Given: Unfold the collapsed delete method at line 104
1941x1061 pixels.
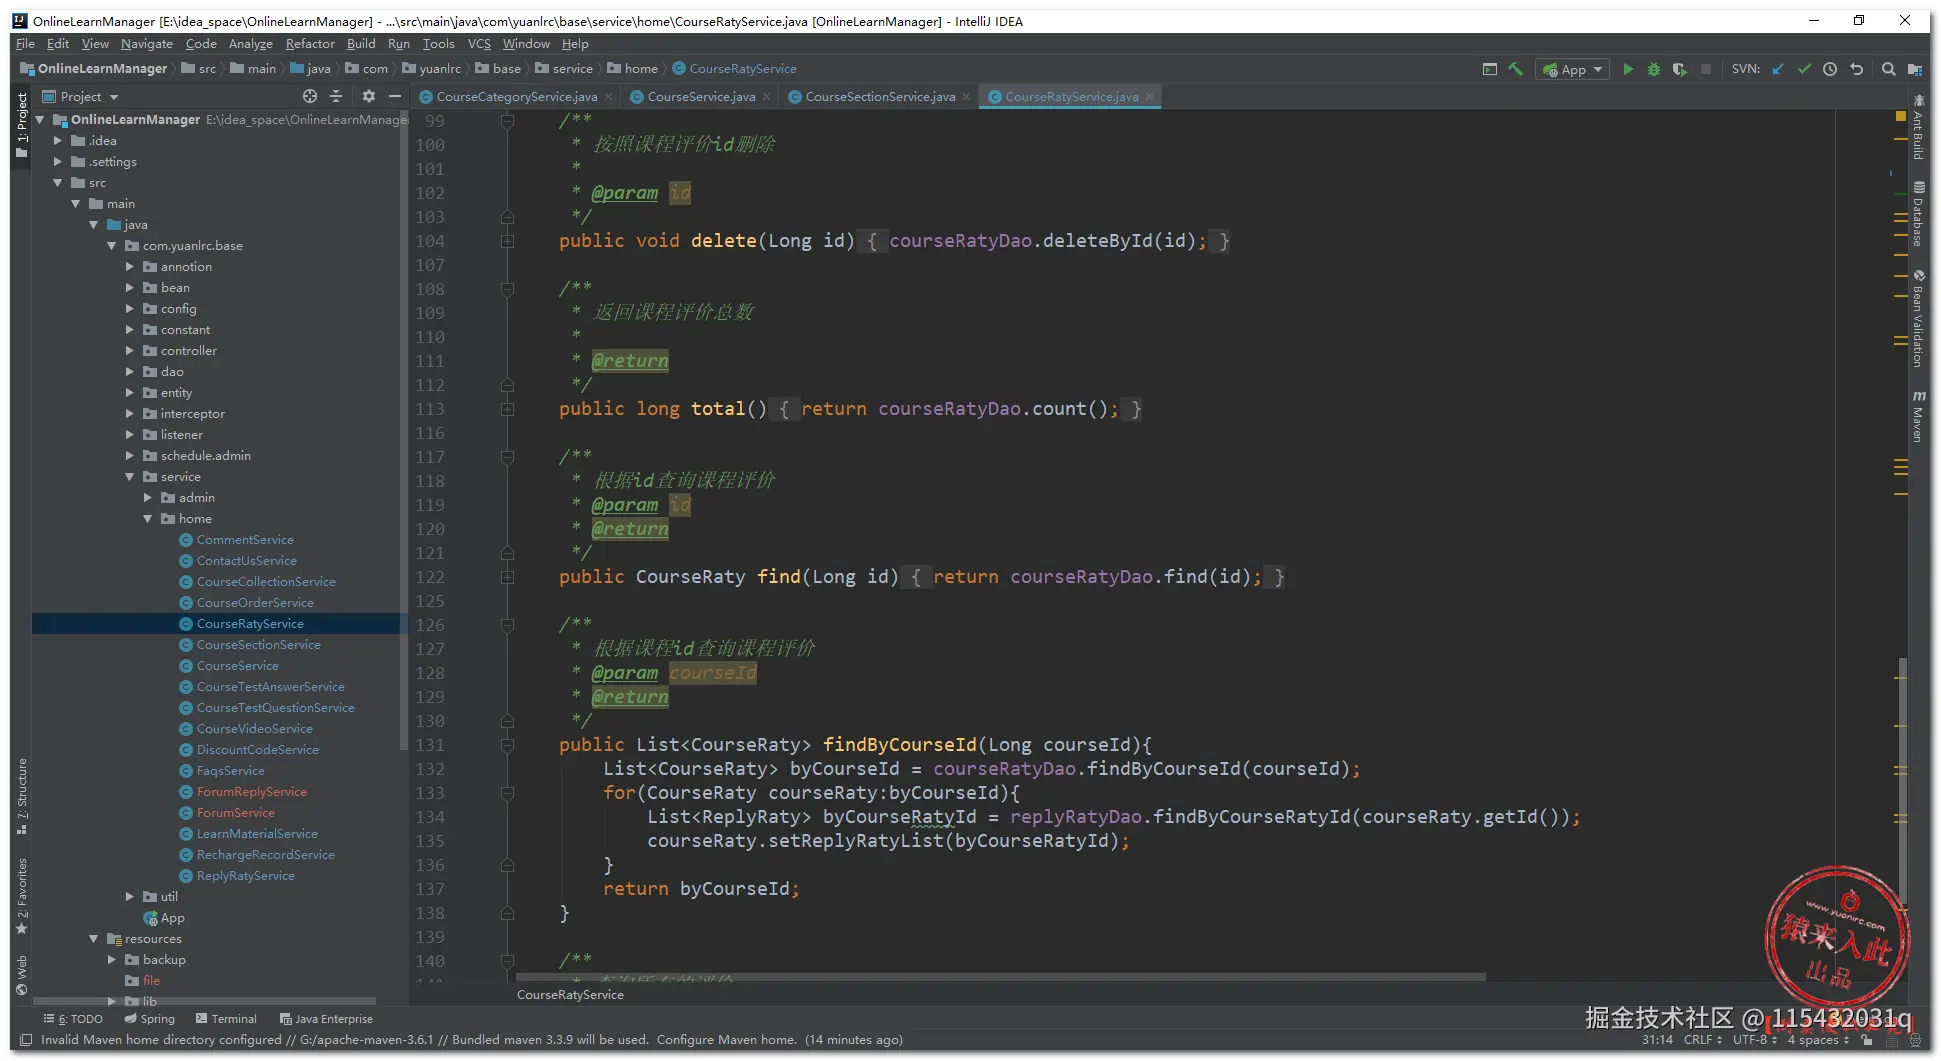Looking at the screenshot, I should click(x=507, y=241).
